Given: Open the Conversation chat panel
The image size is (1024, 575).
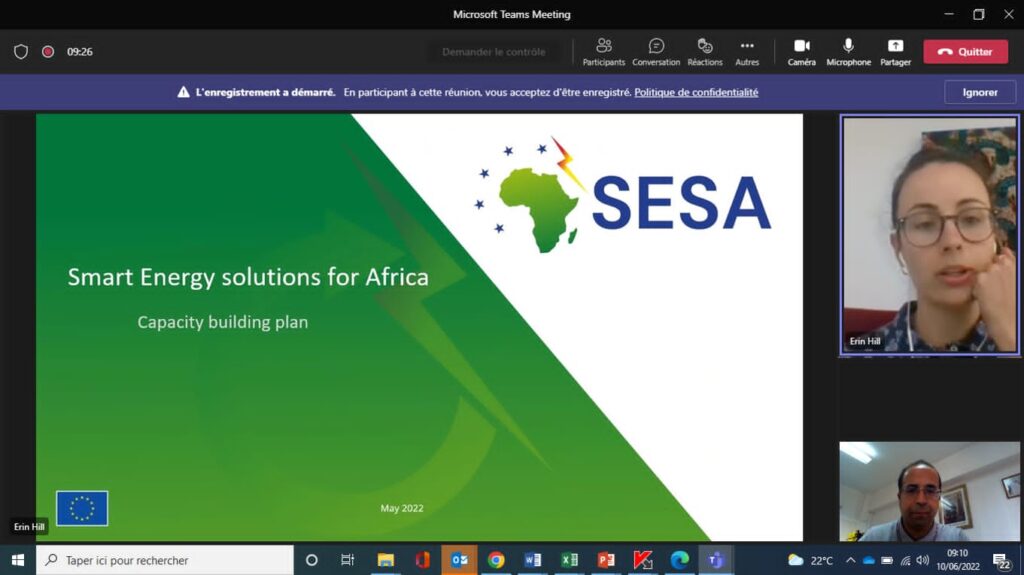Looking at the screenshot, I should click(656, 51).
